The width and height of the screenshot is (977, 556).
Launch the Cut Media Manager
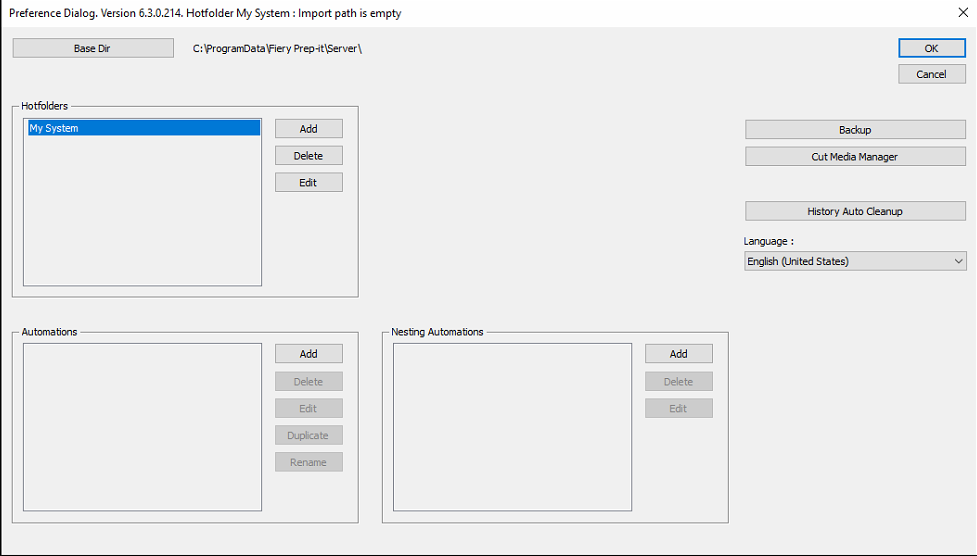coord(854,157)
